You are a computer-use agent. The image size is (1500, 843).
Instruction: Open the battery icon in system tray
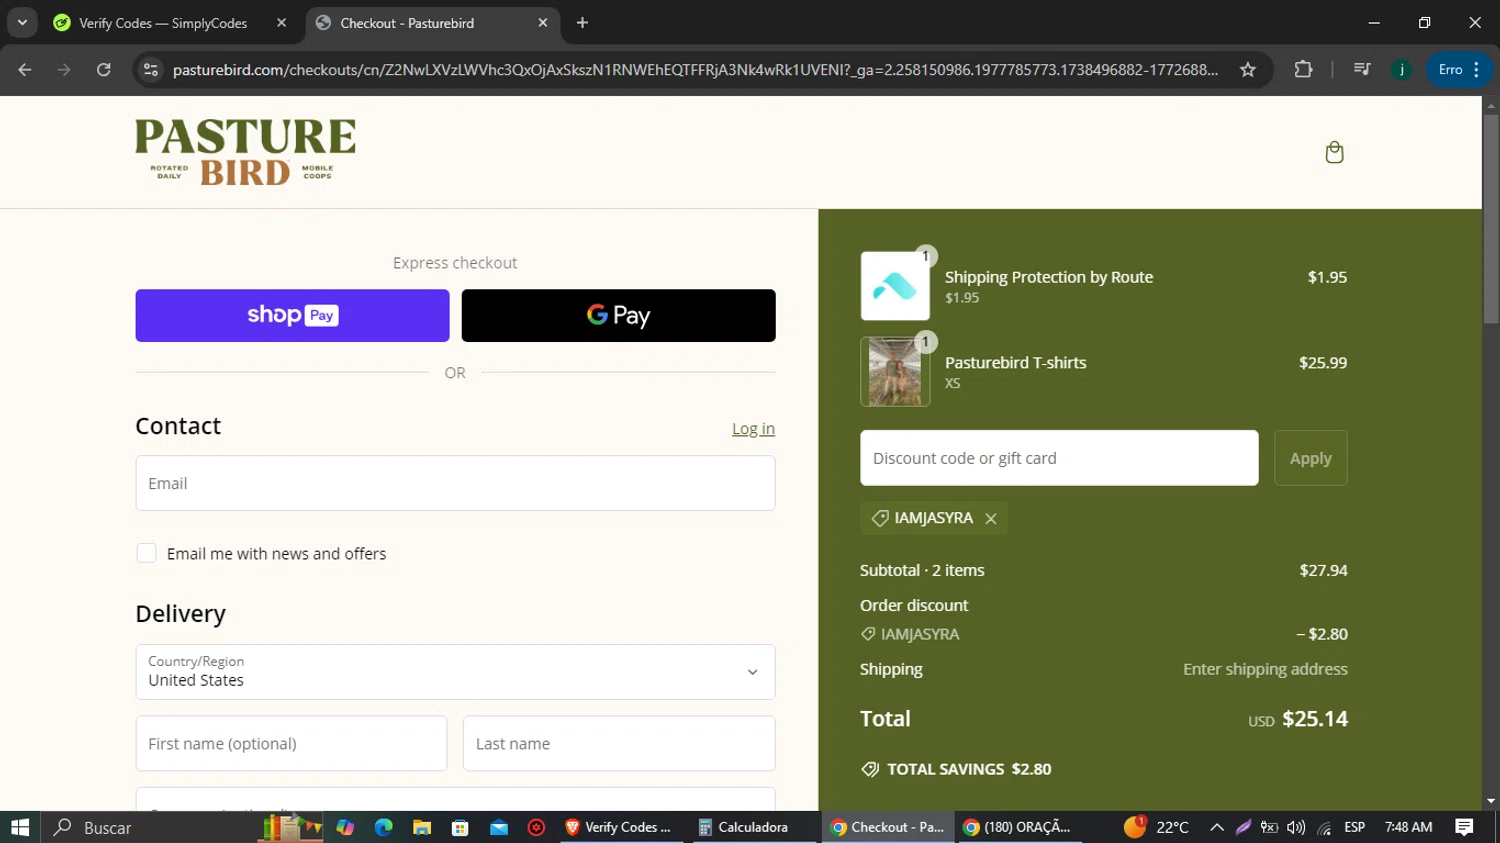[x=1269, y=827]
